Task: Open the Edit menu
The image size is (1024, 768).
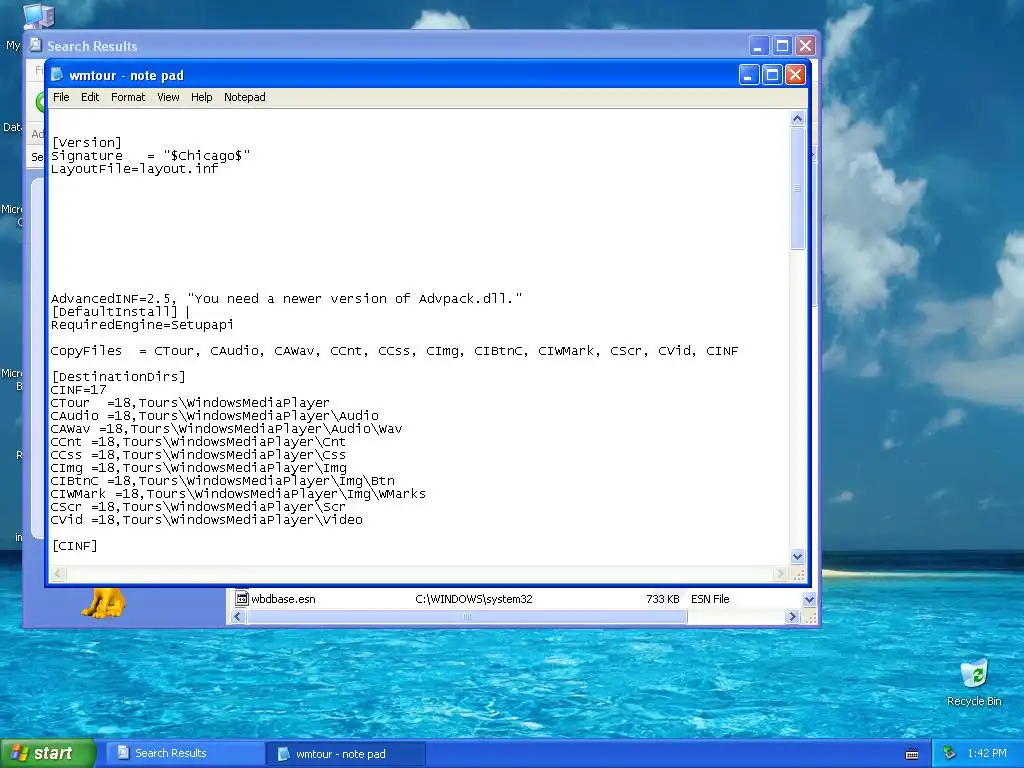Action: 90,97
